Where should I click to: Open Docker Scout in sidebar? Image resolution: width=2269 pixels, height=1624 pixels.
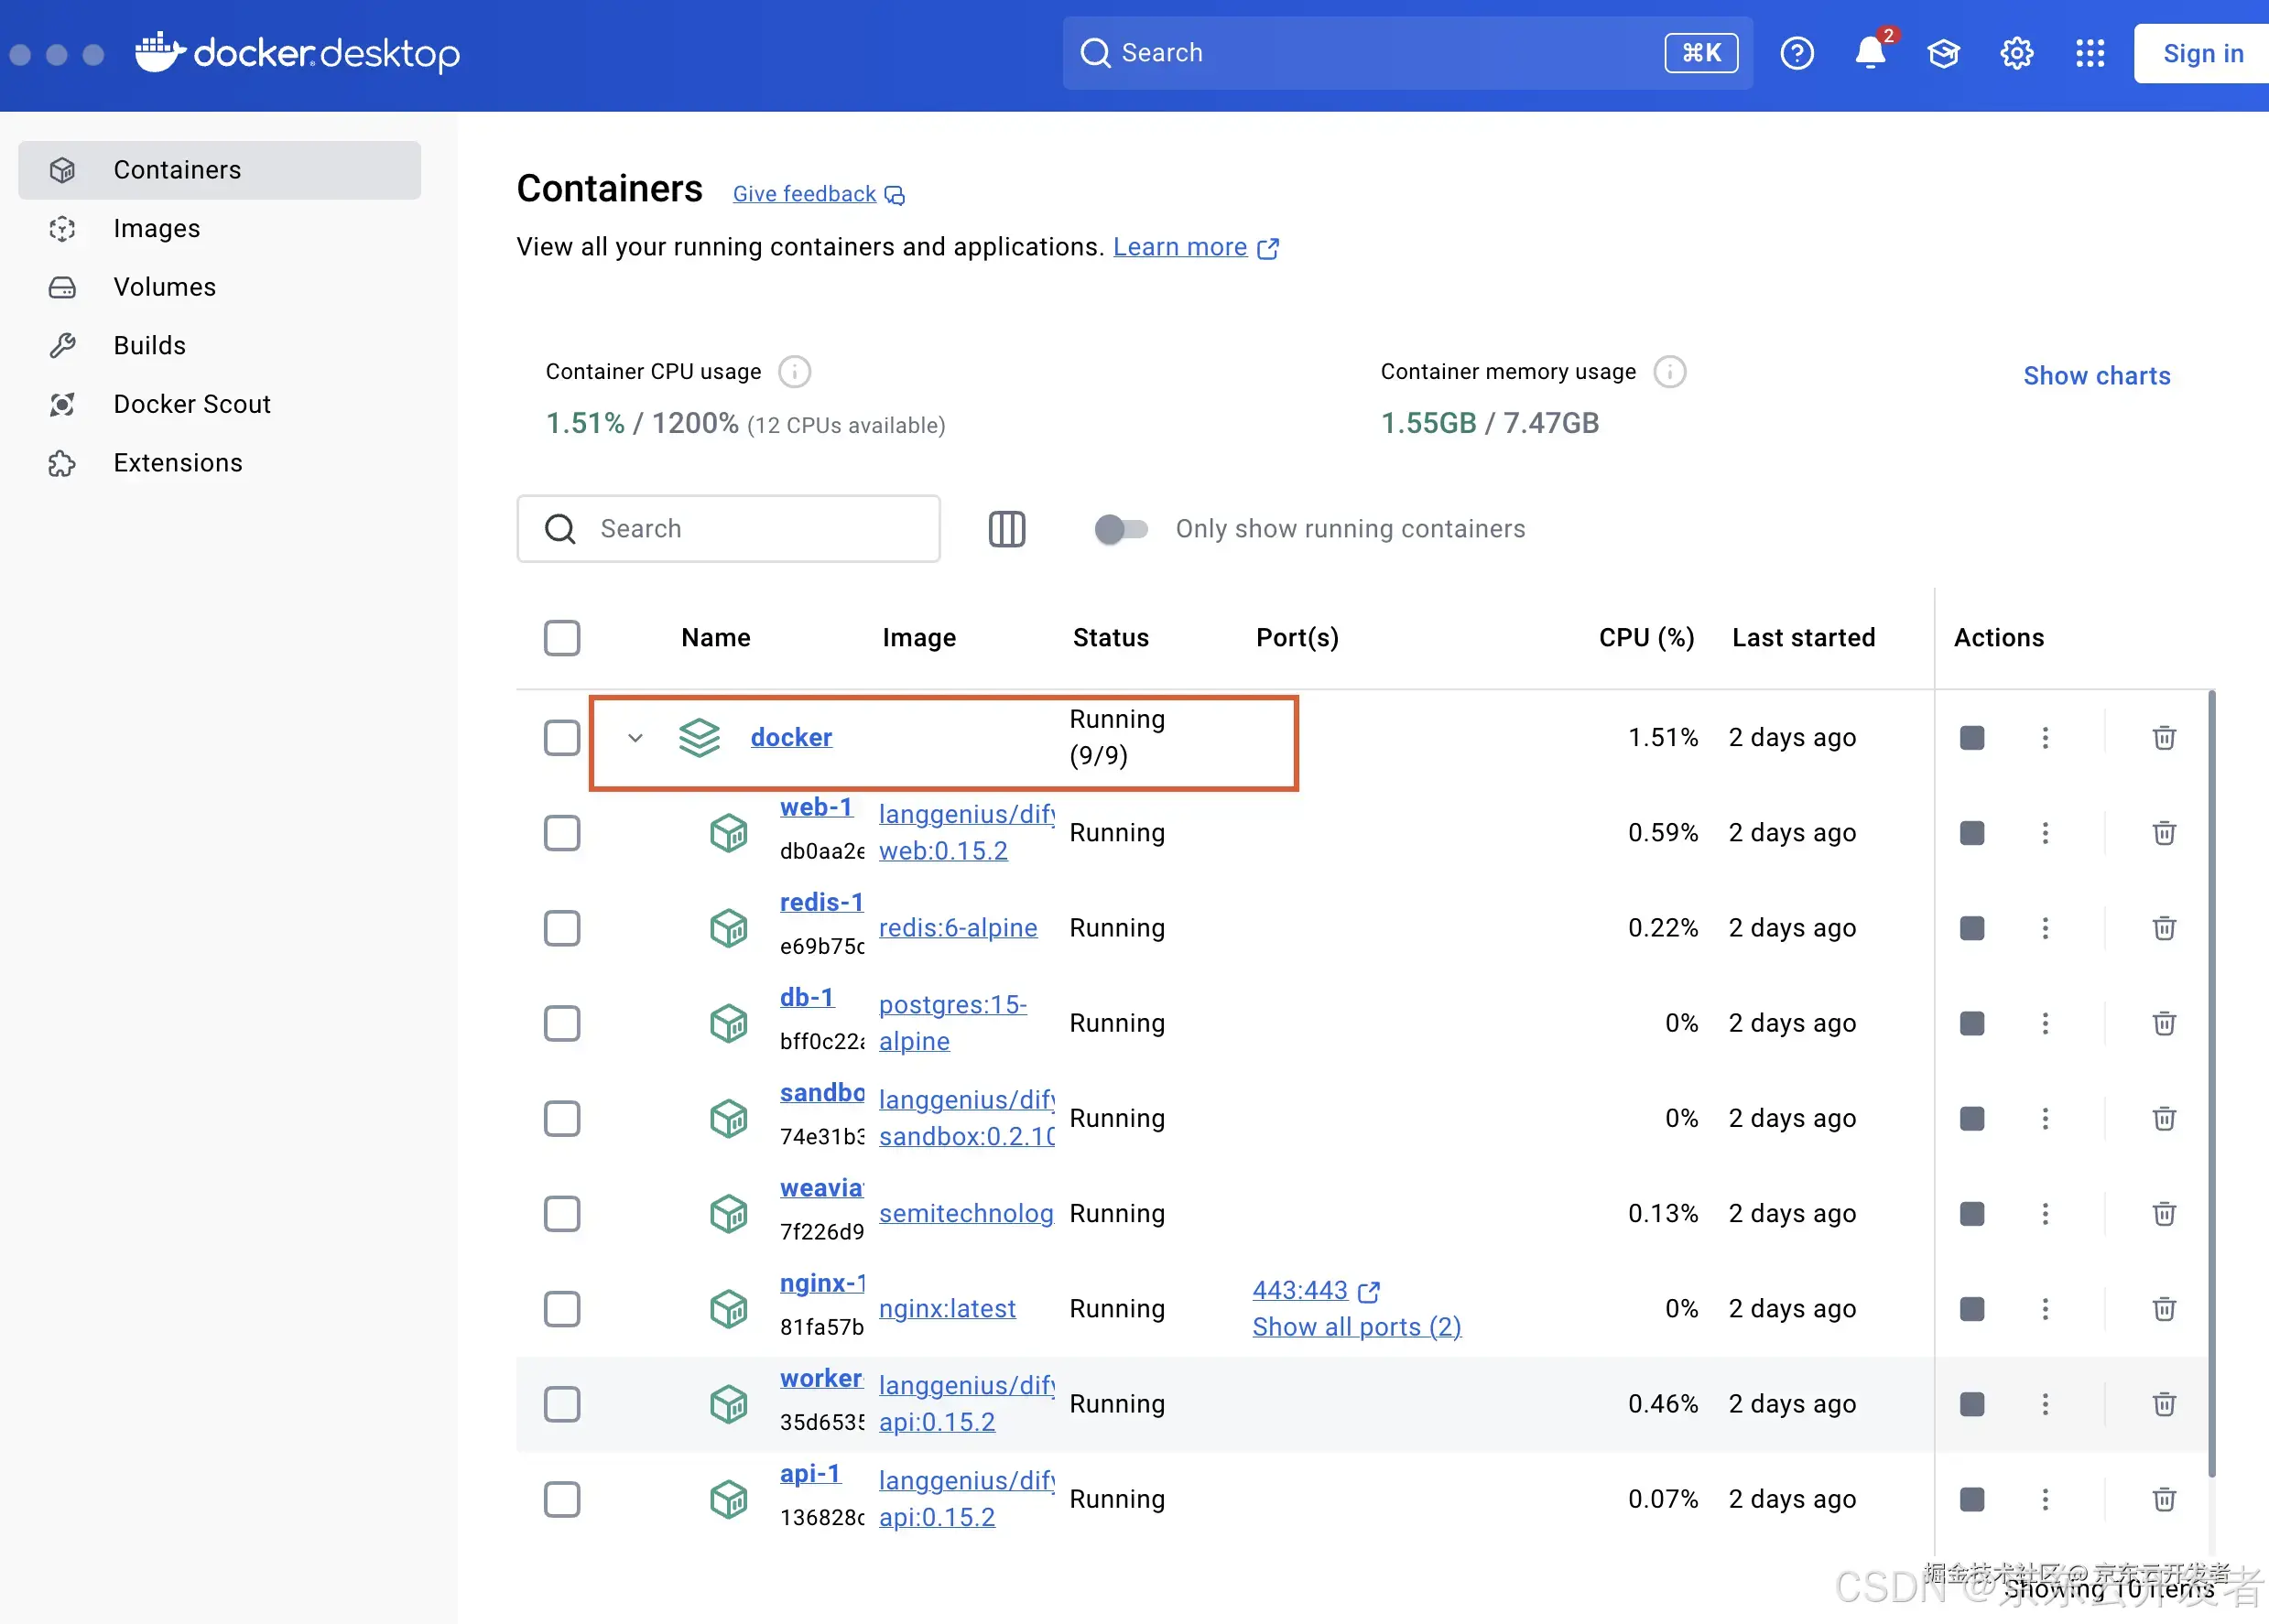point(192,404)
